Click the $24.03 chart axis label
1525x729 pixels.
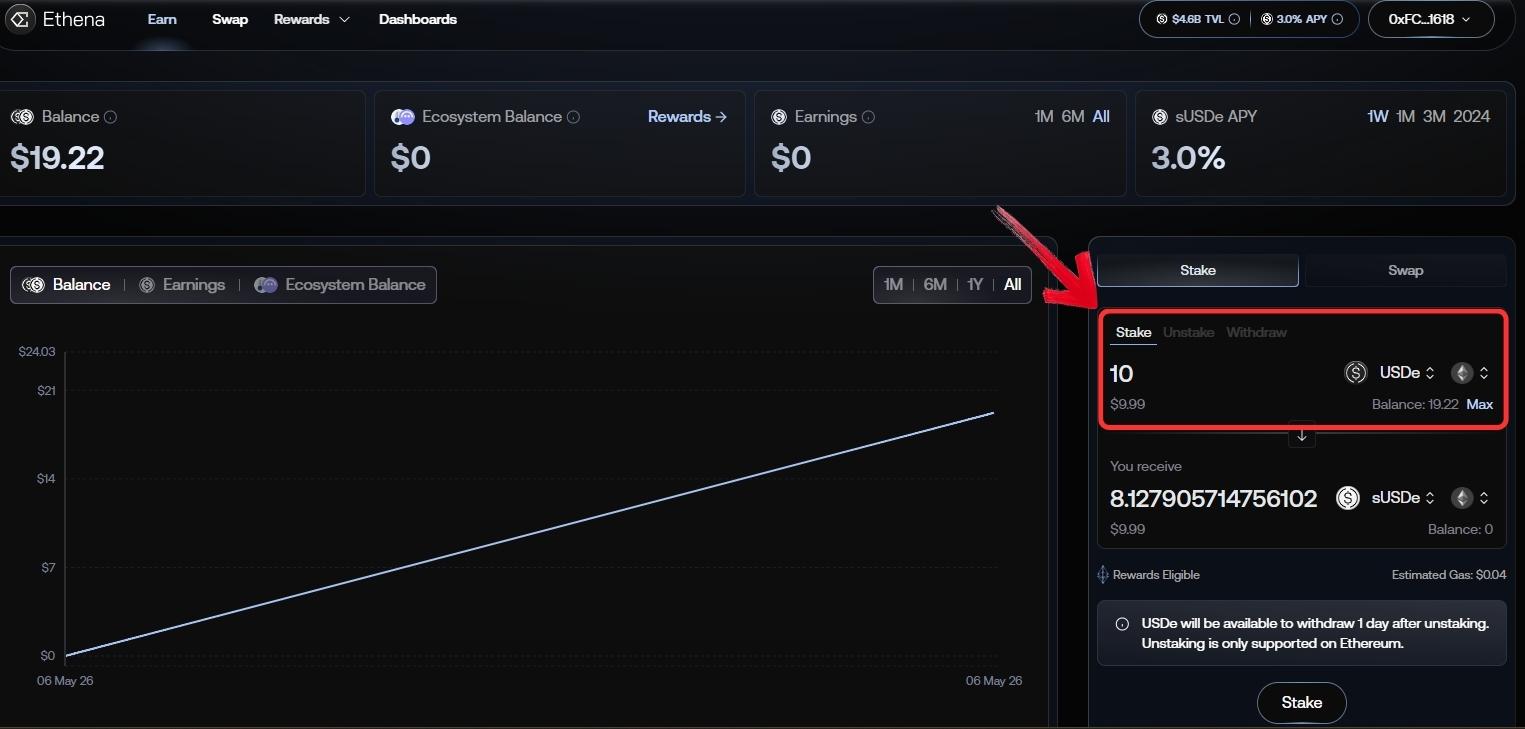[x=37, y=352]
